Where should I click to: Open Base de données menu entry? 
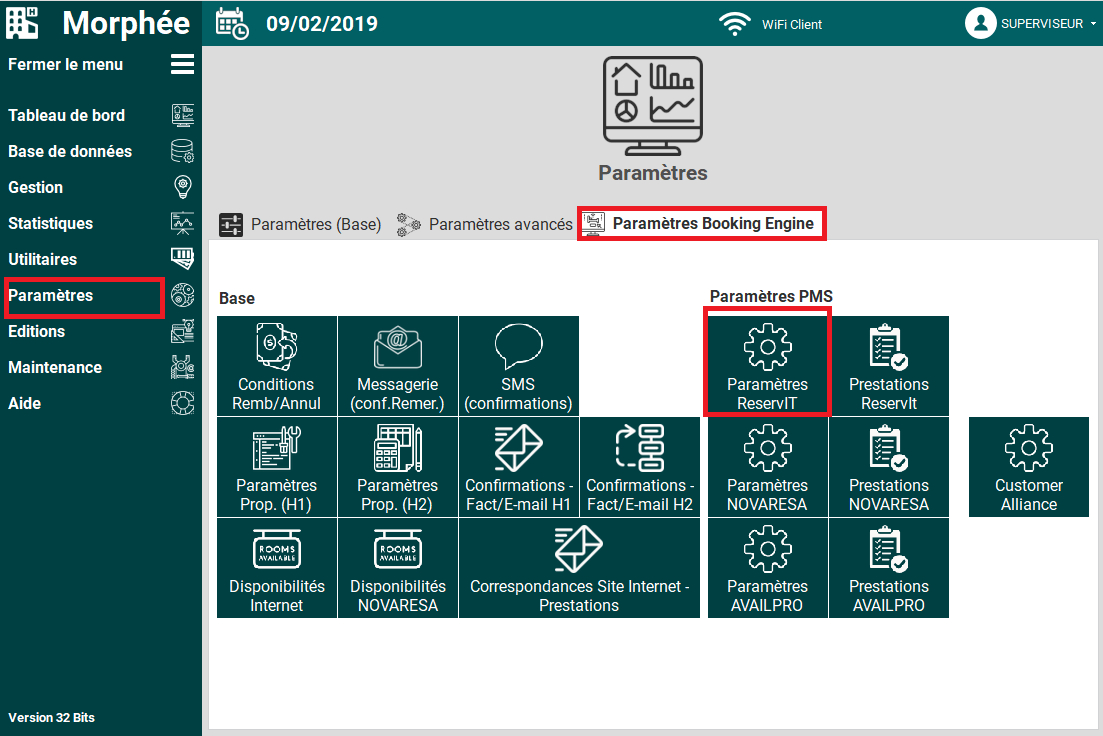(70, 151)
